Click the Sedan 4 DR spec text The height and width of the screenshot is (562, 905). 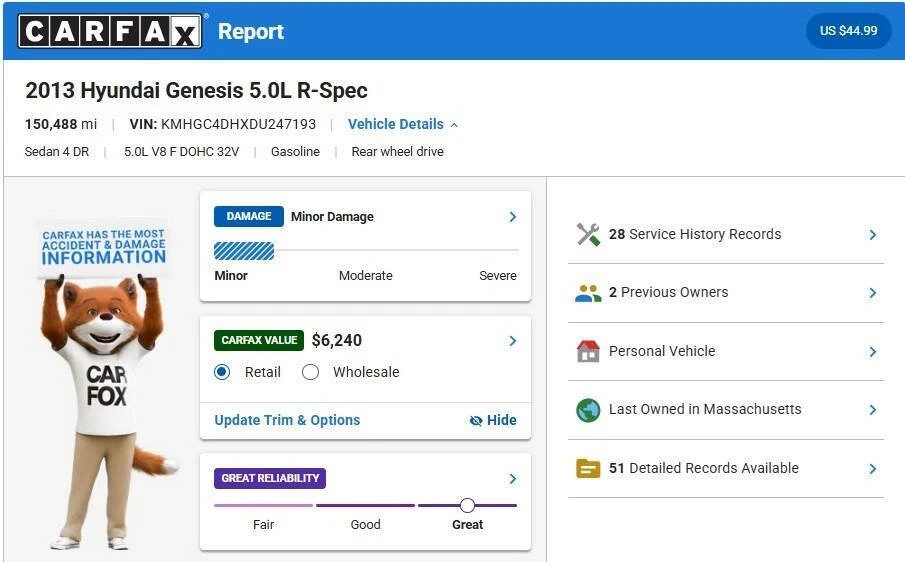(x=57, y=152)
